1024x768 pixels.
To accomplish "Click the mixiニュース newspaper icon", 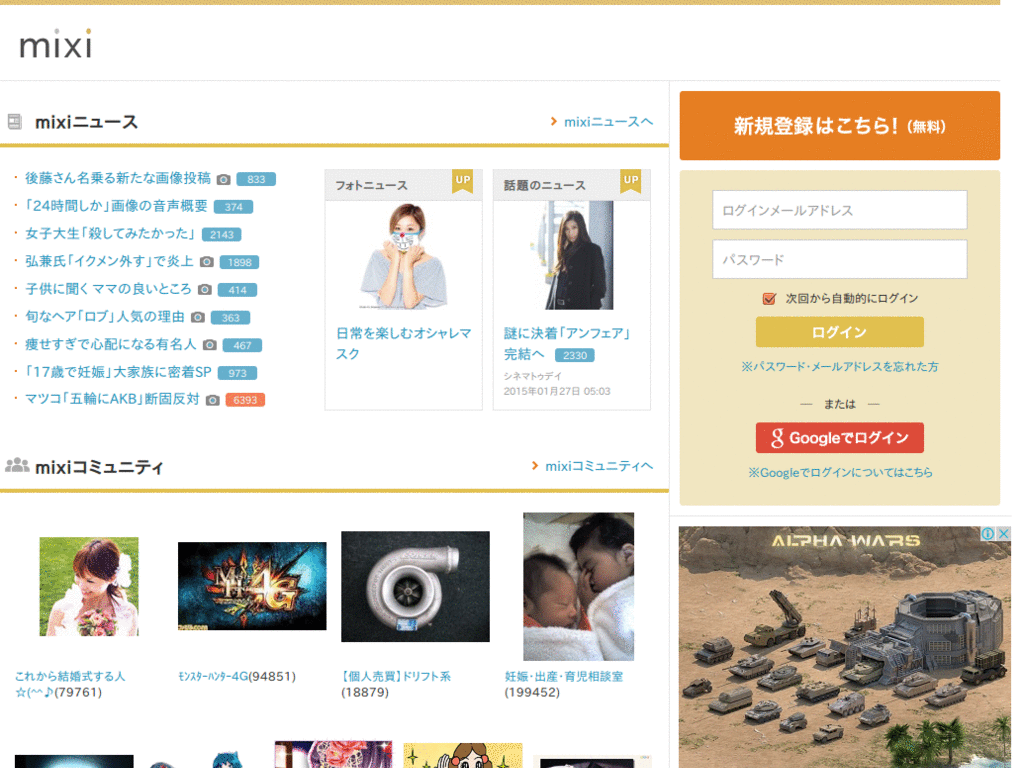I will click(14, 121).
